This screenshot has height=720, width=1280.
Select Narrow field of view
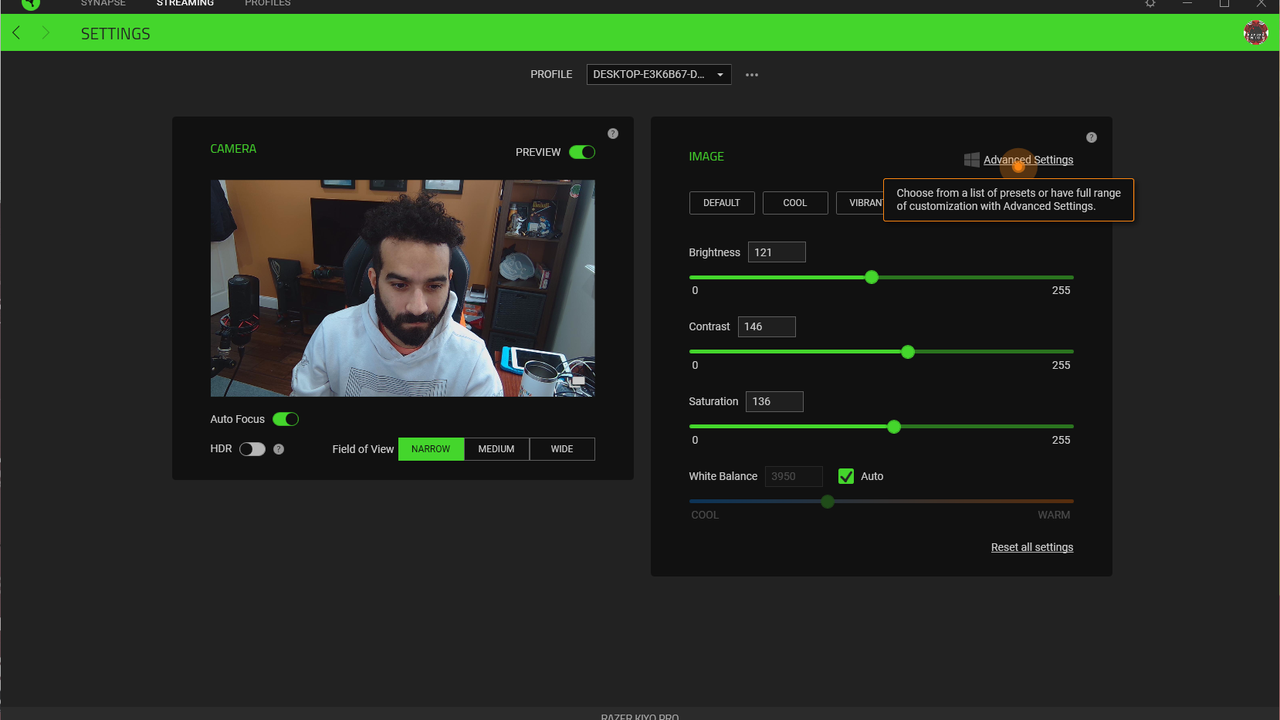[431, 449]
